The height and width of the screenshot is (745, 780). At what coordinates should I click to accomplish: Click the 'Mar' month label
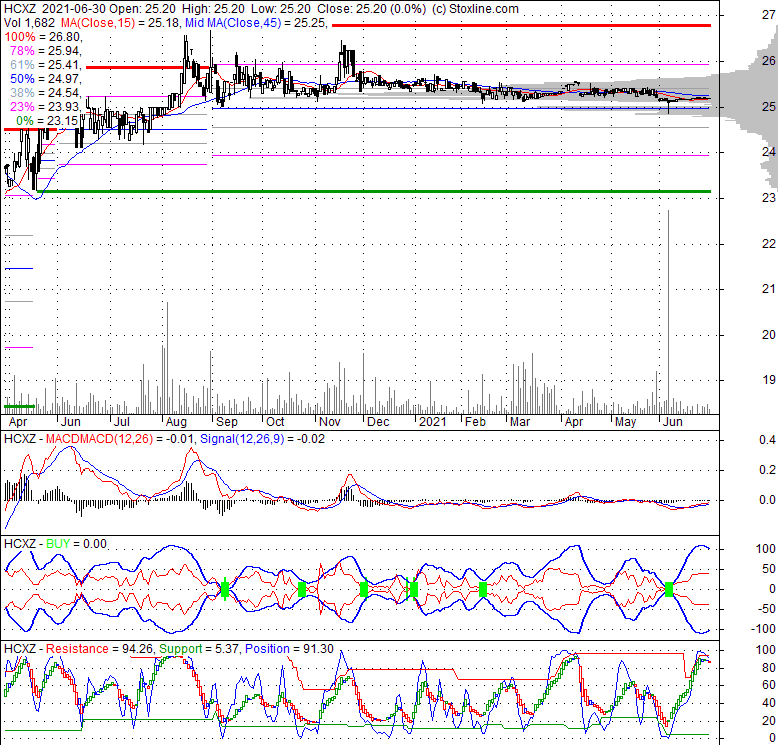point(520,422)
